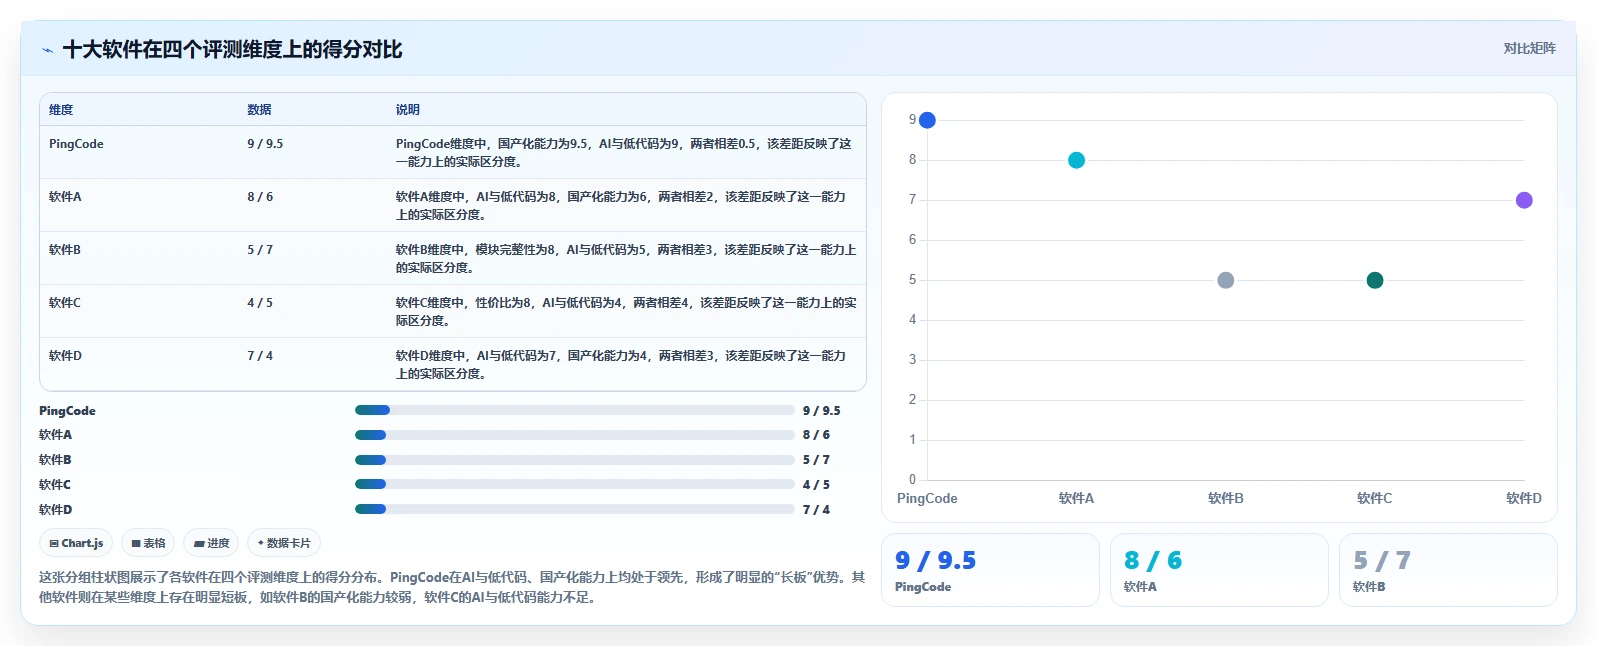
Task: Click the gray 软件B data point in the chart
Action: (x=1225, y=280)
